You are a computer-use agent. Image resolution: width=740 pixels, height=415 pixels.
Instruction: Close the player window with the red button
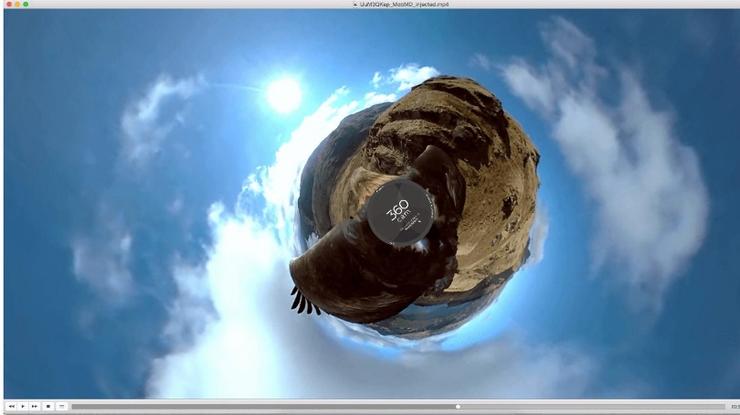click(9, 4)
